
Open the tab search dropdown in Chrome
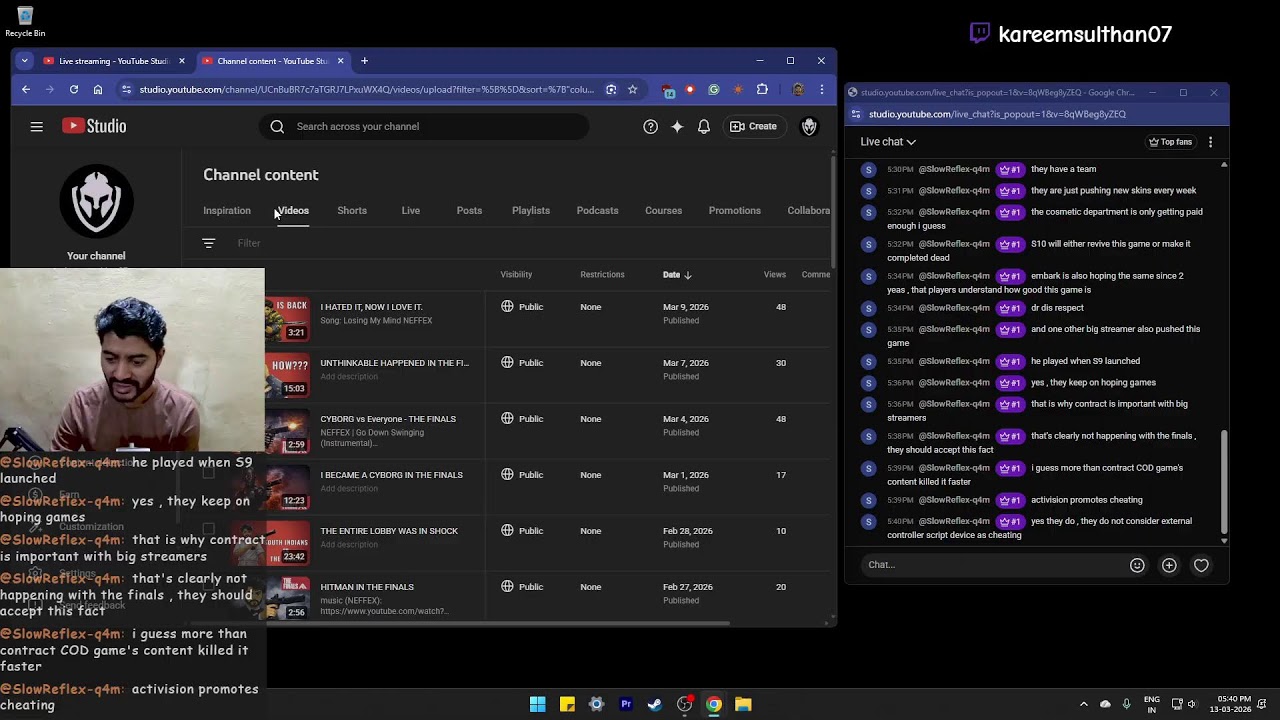pyautogui.click(x=26, y=61)
